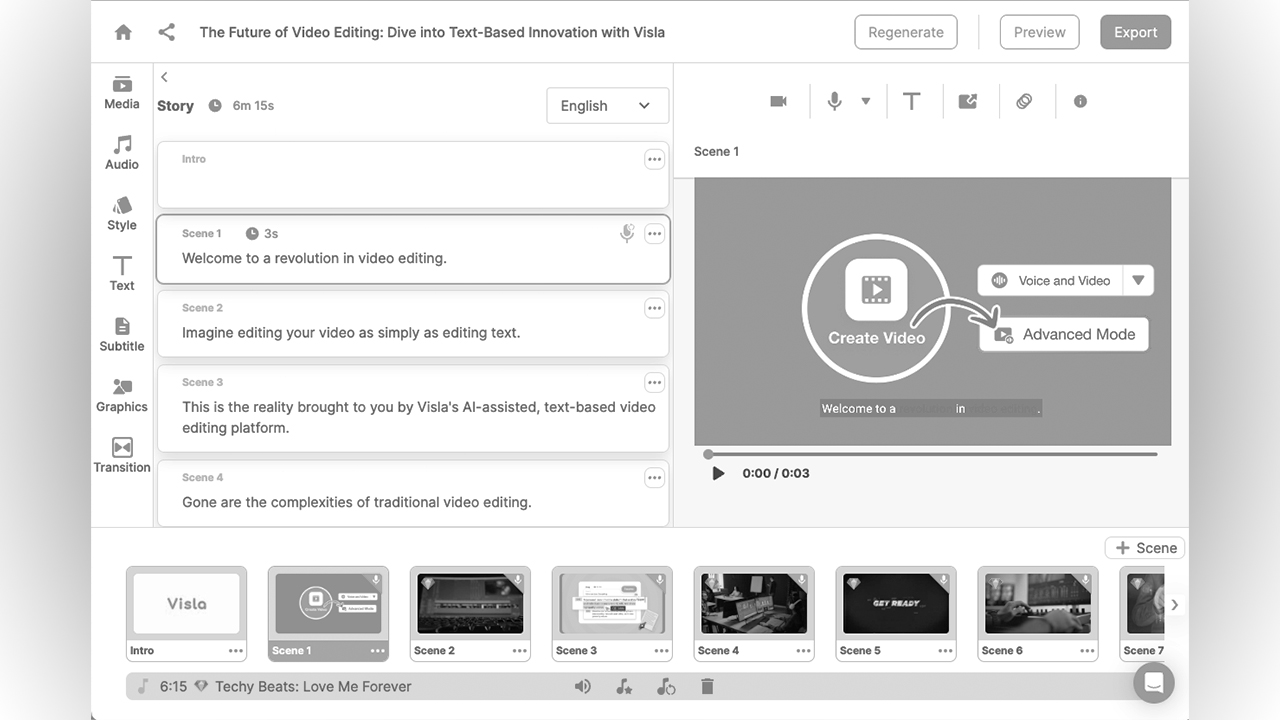This screenshot has width=1280, height=720.
Task: Click the Preview button
Action: pos(1040,32)
